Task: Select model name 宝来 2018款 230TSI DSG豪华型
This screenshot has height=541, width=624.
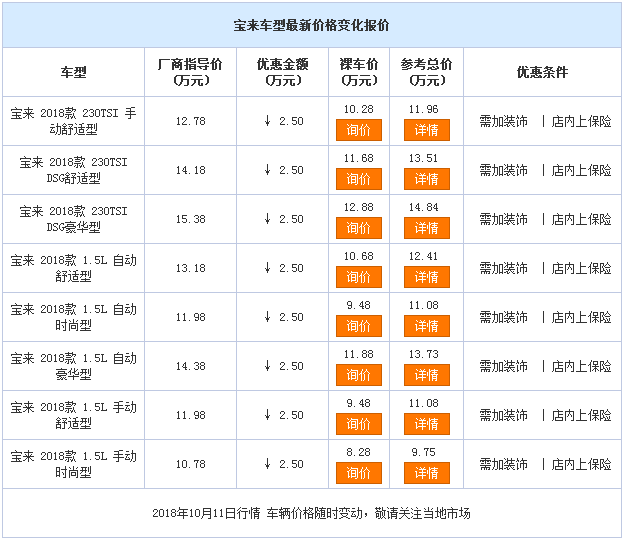Action: click(x=73, y=219)
